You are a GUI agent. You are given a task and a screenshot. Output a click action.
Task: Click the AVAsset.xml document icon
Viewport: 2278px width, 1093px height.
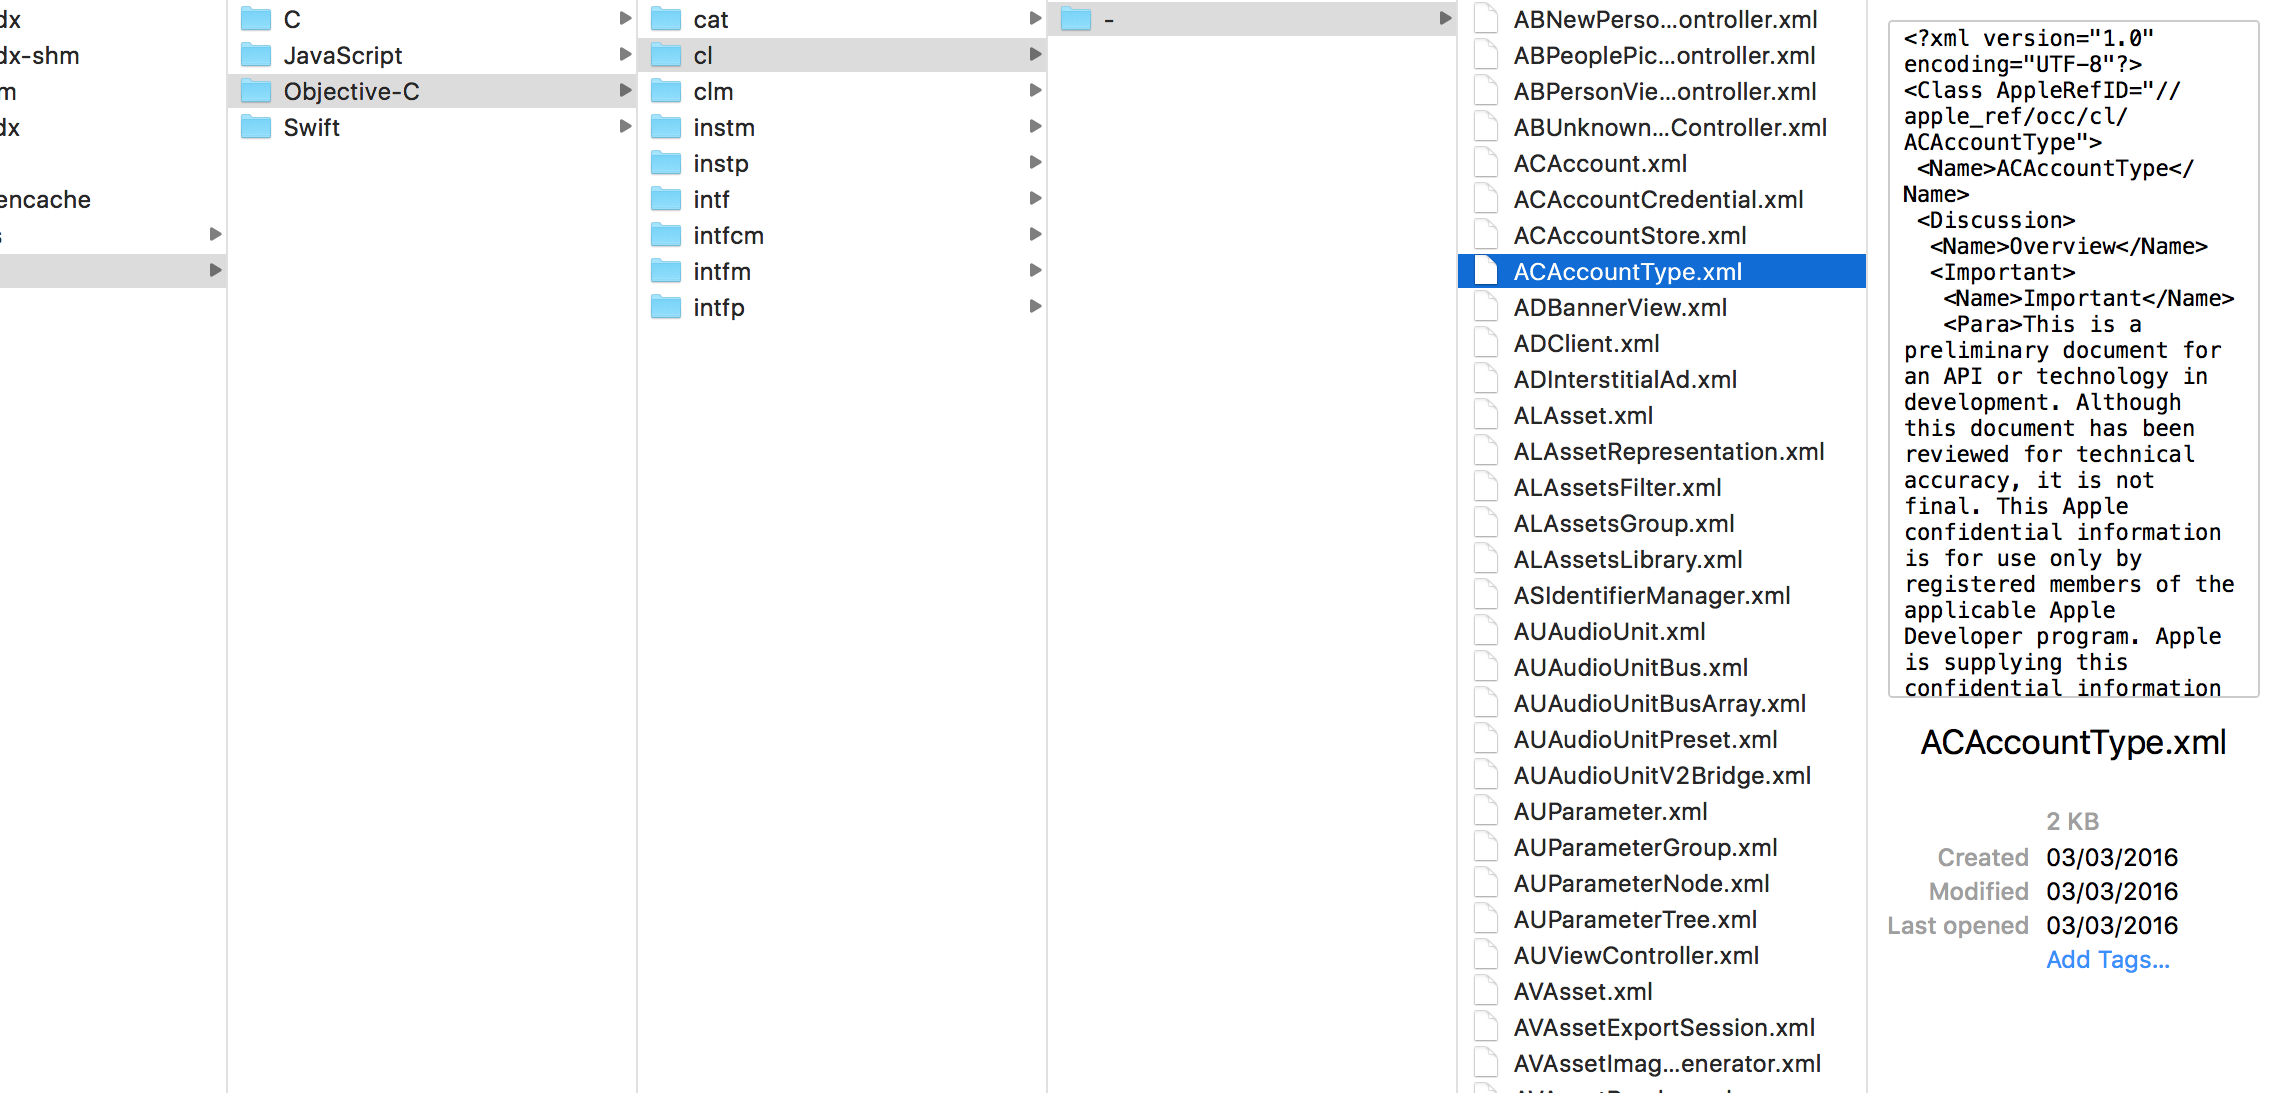click(x=1487, y=991)
